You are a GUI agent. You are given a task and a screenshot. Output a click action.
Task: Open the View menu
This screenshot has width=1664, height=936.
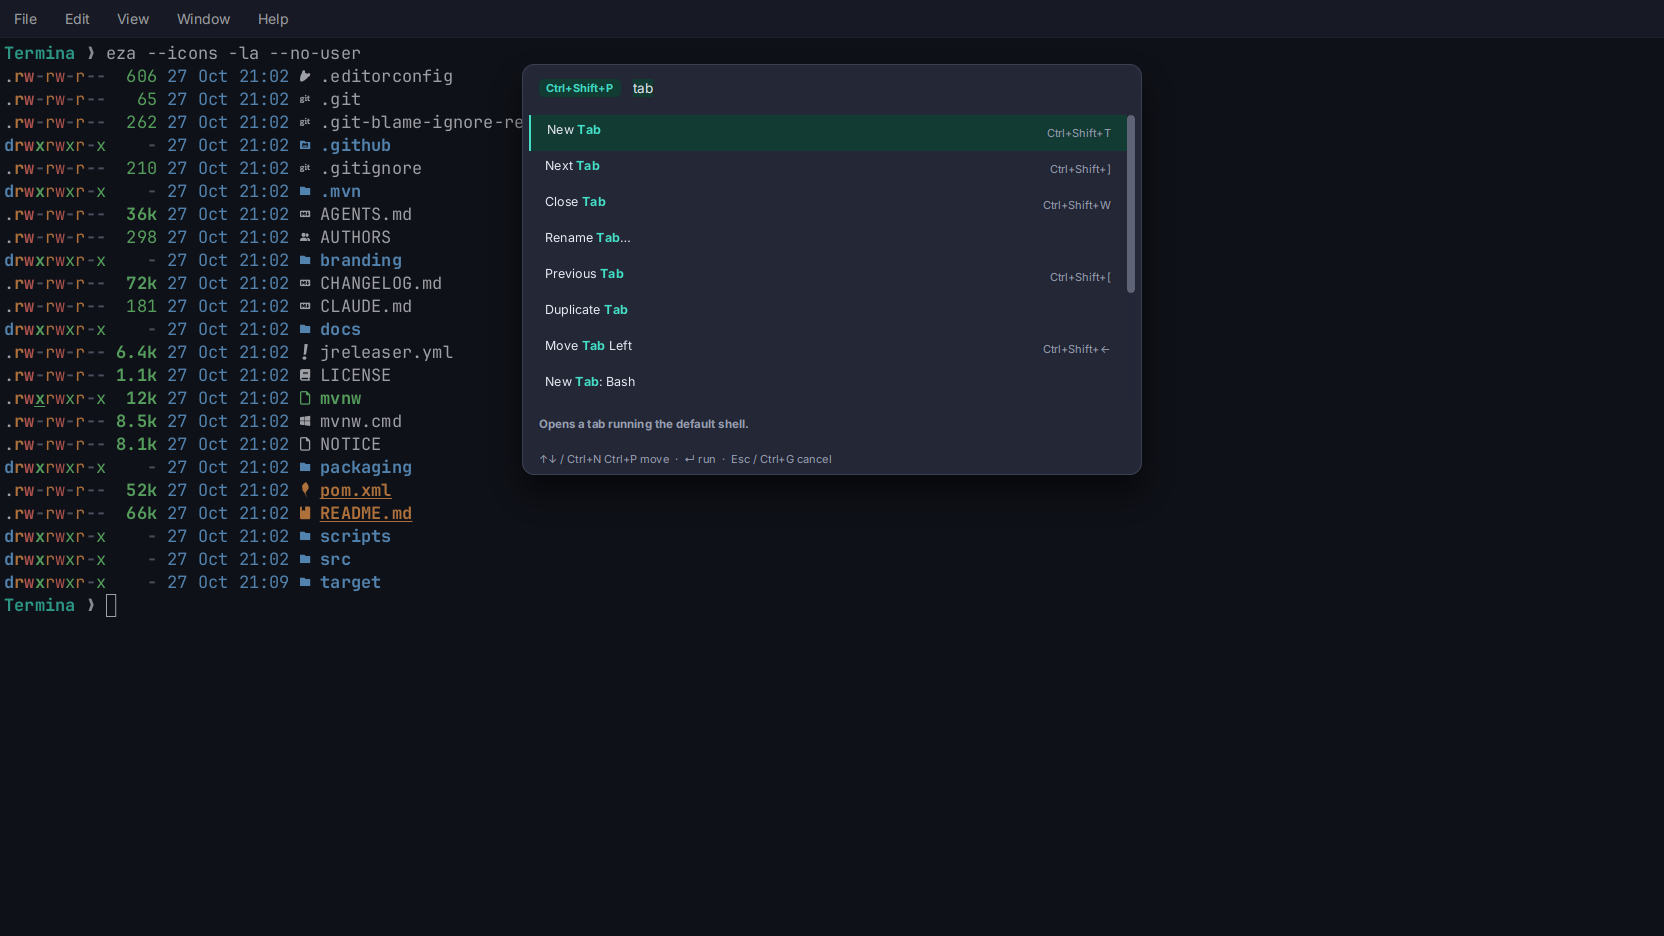click(x=133, y=19)
